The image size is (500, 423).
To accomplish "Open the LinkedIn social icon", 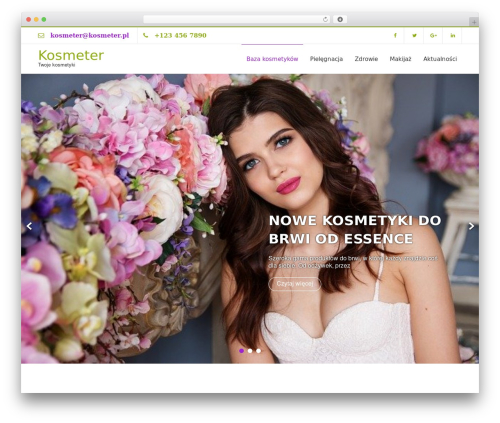I will click(x=452, y=35).
